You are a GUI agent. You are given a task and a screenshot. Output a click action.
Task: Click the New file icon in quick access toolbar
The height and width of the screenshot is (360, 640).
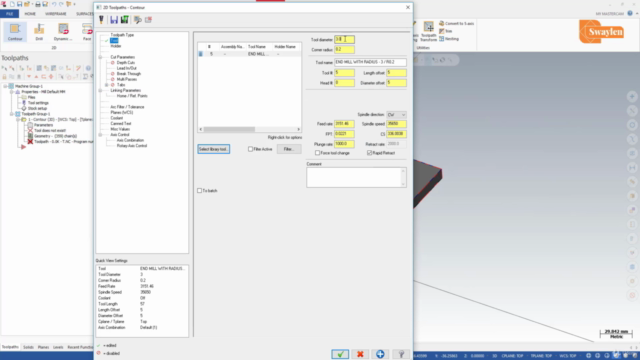point(12,4)
